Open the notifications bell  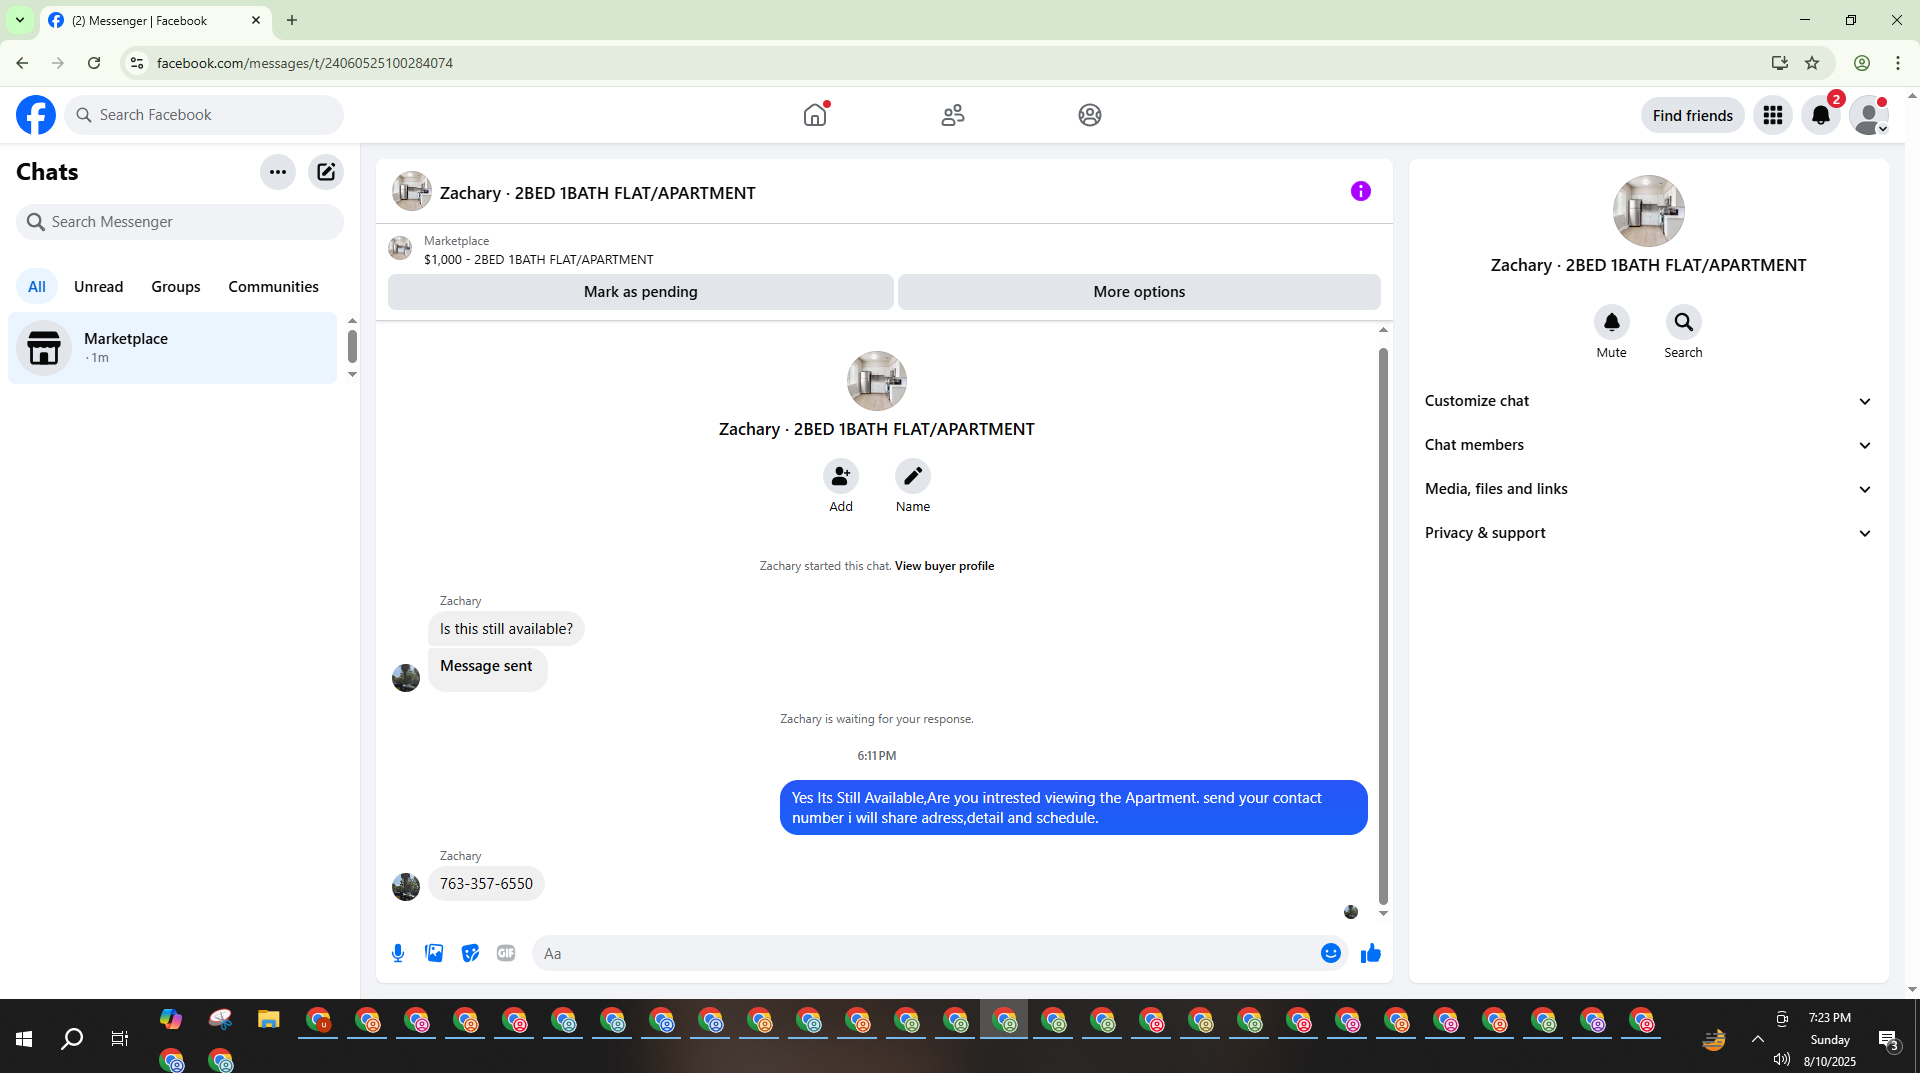tap(1821, 115)
